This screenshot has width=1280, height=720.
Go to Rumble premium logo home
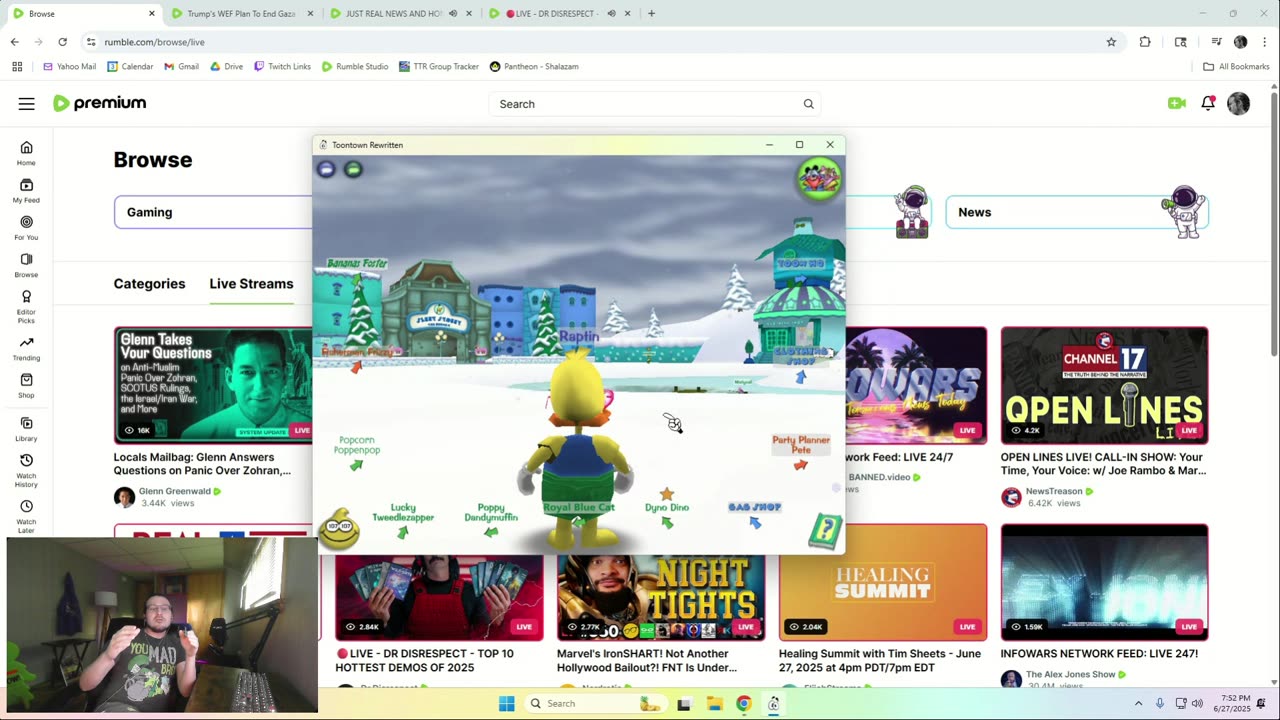(x=100, y=103)
